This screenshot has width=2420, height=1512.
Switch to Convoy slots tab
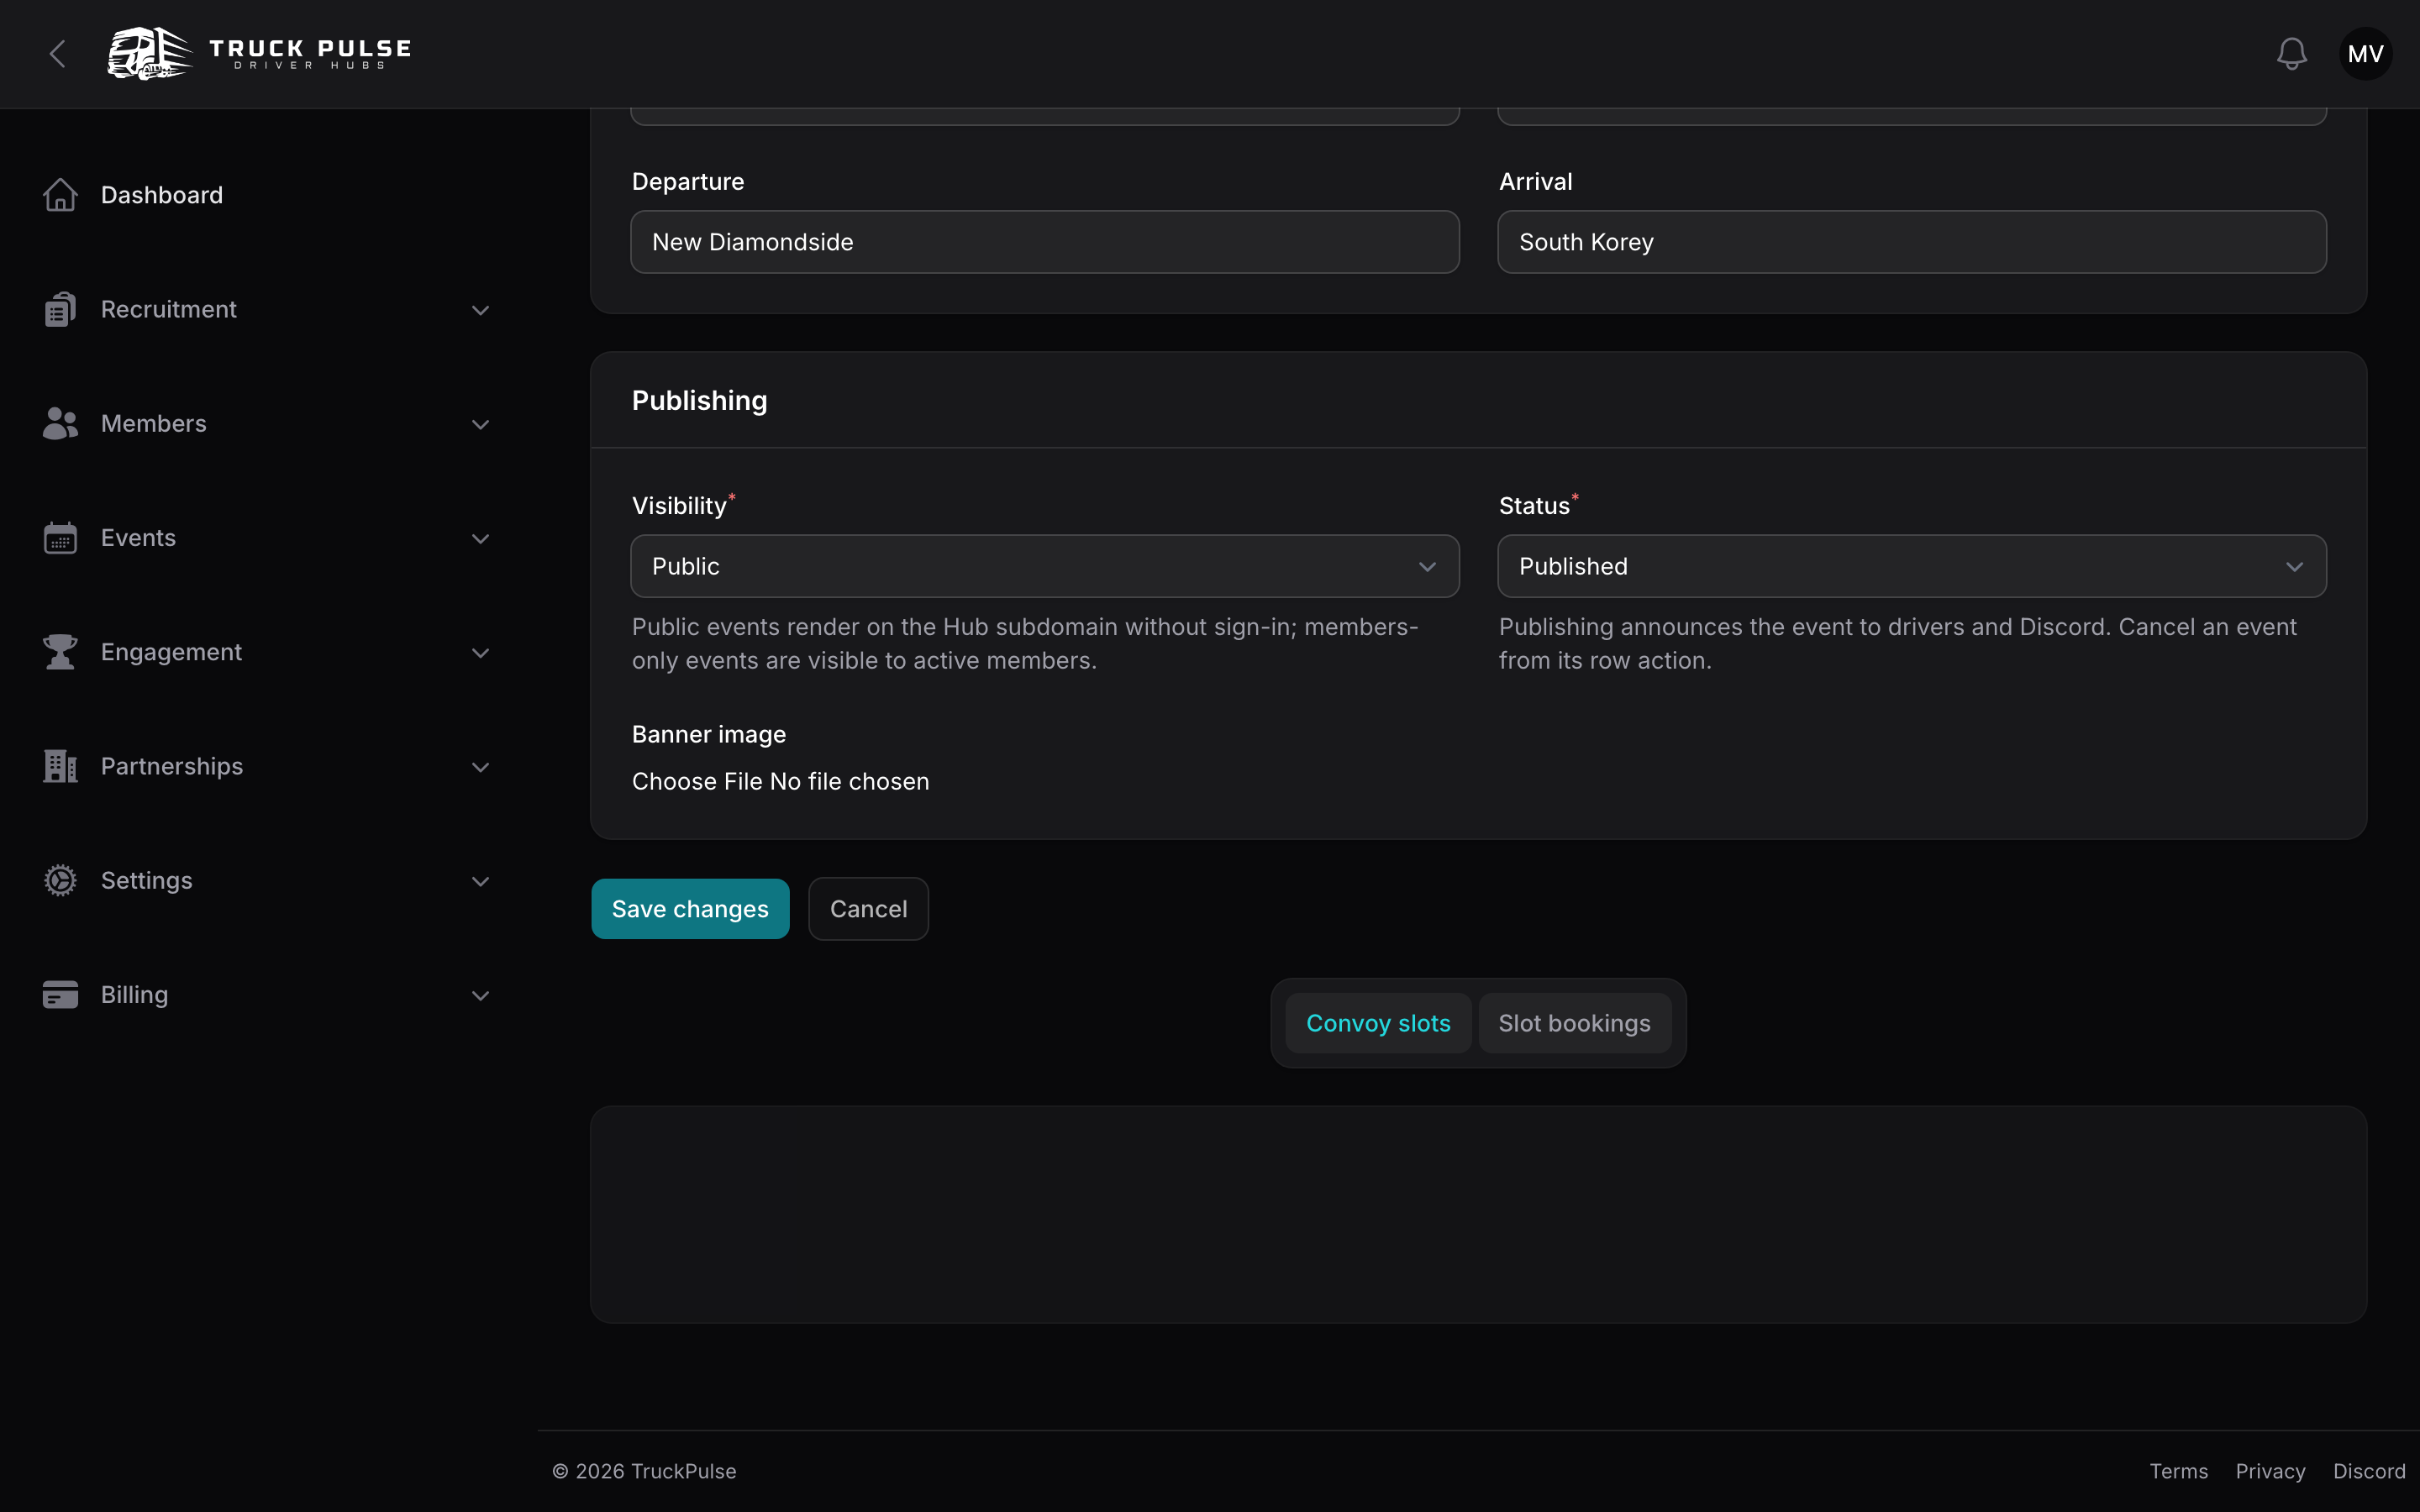(x=1378, y=1023)
